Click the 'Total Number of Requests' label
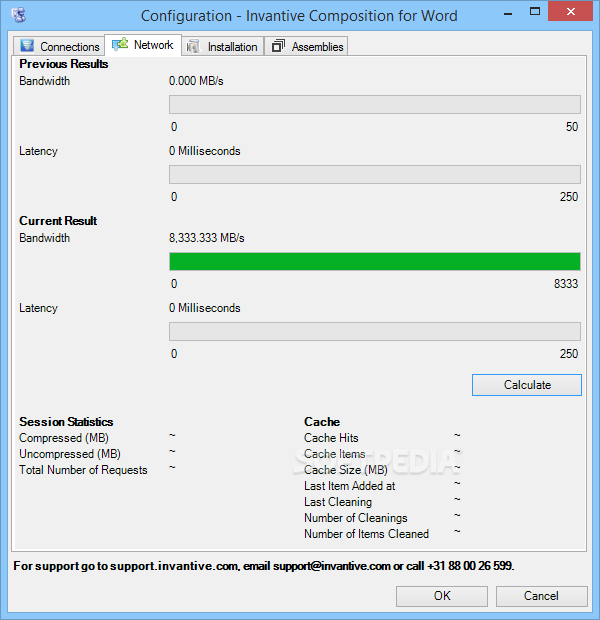 [83, 470]
